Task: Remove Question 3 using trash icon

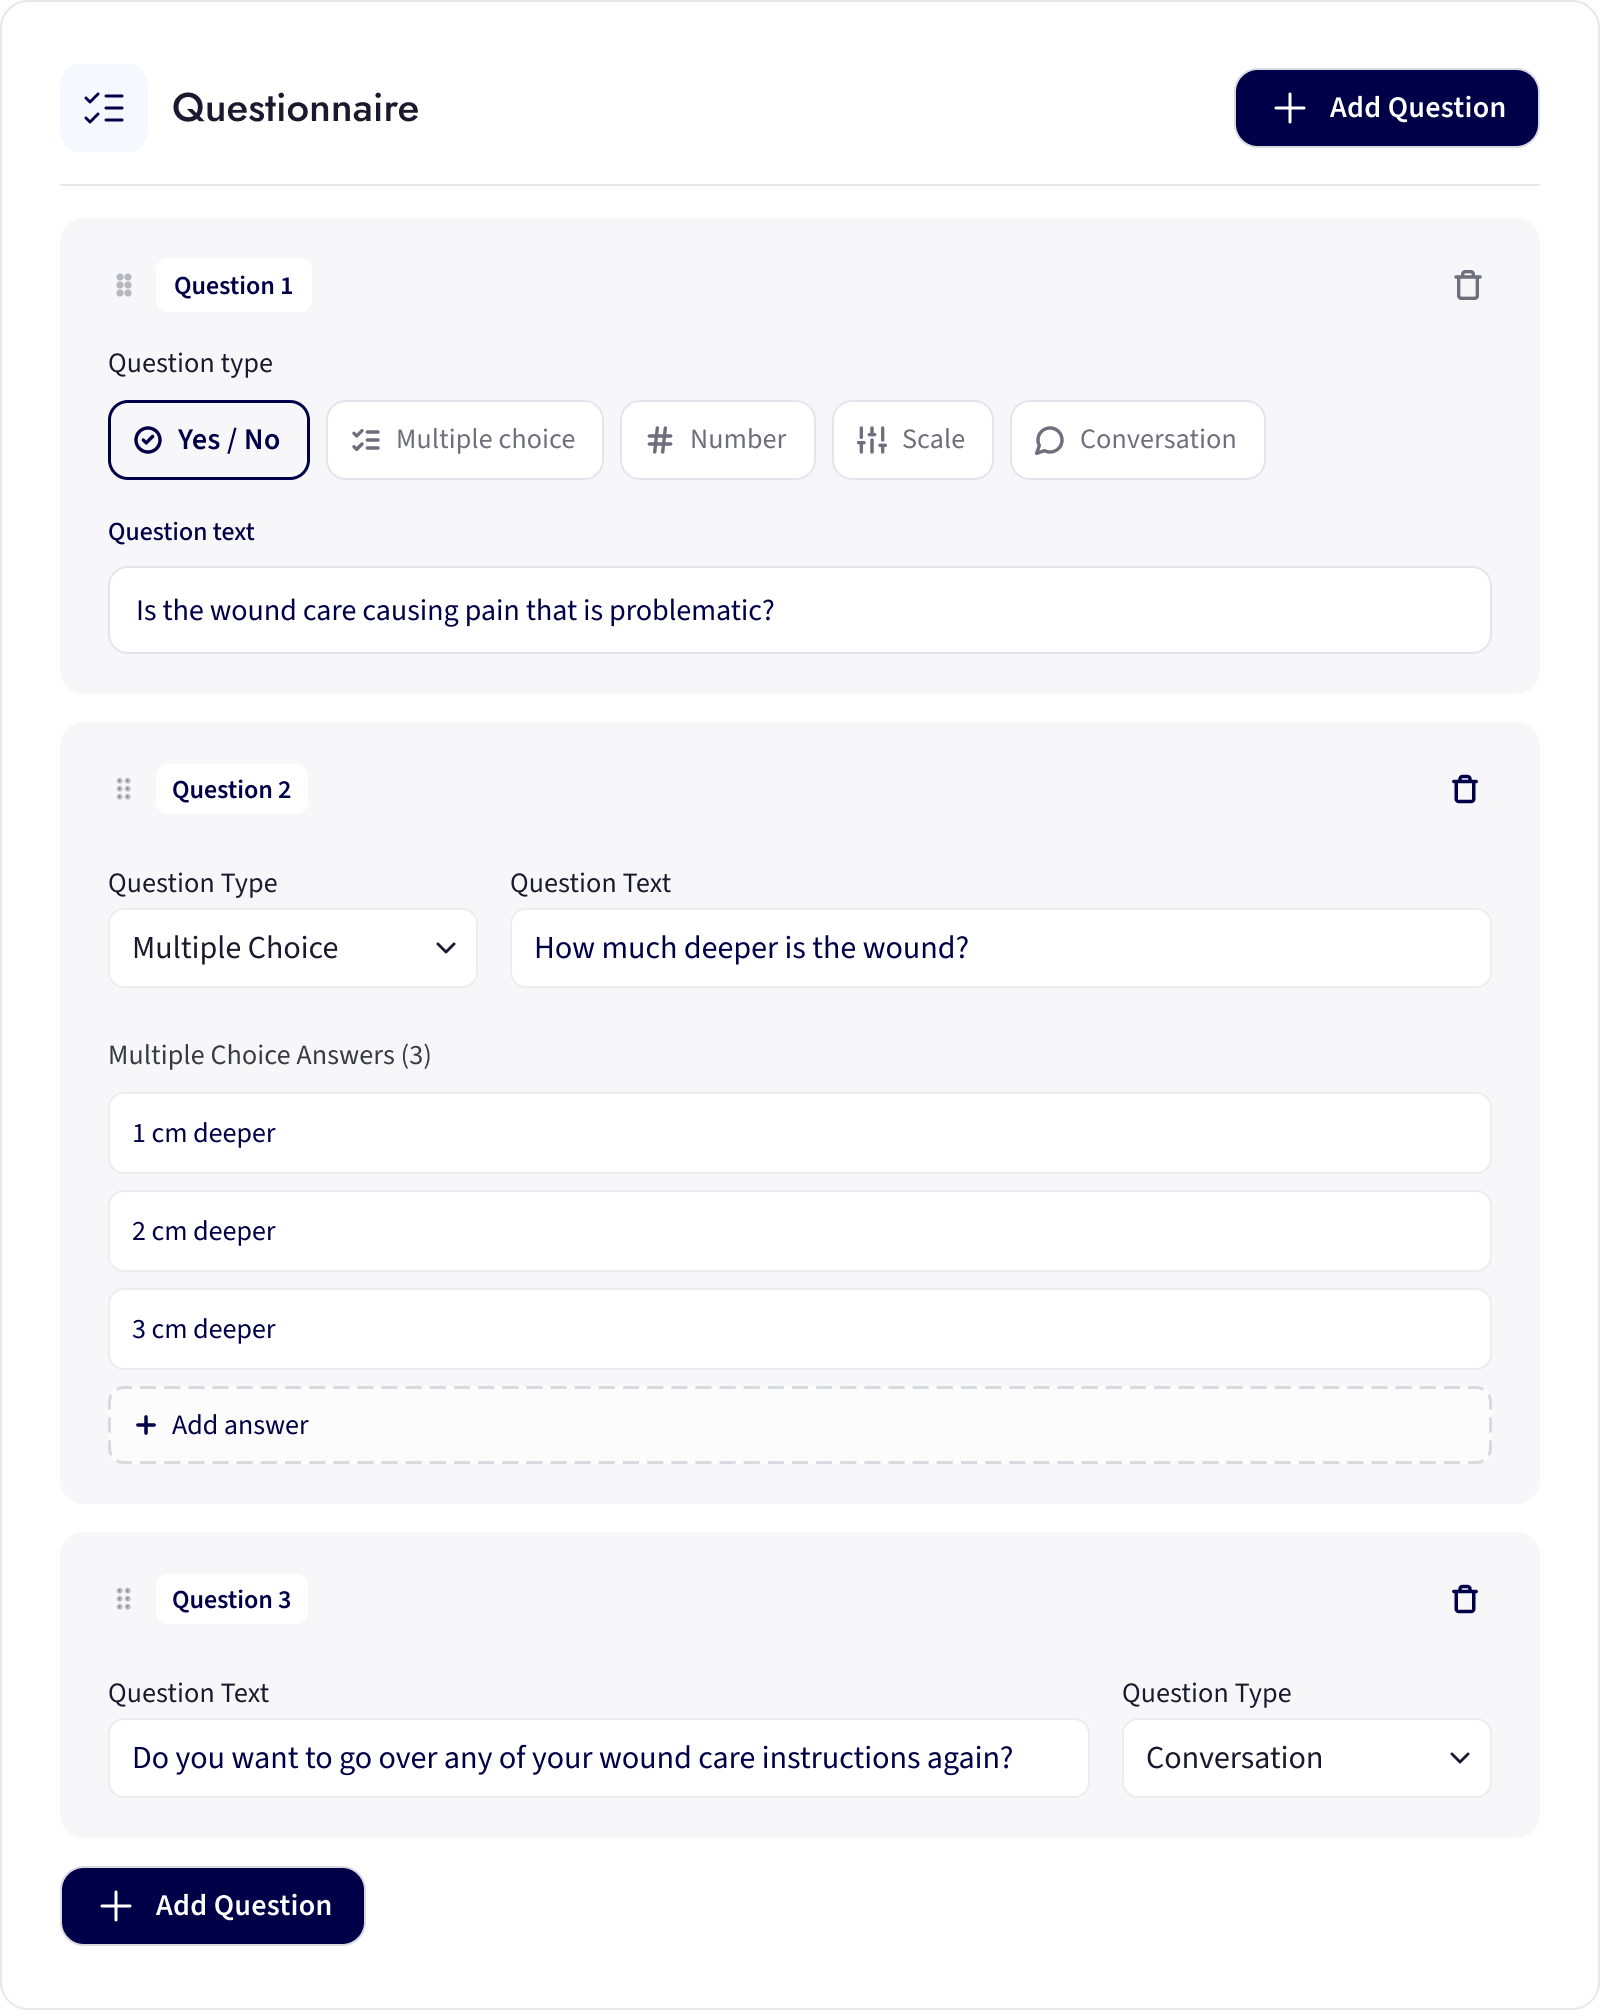Action: click(x=1465, y=1600)
